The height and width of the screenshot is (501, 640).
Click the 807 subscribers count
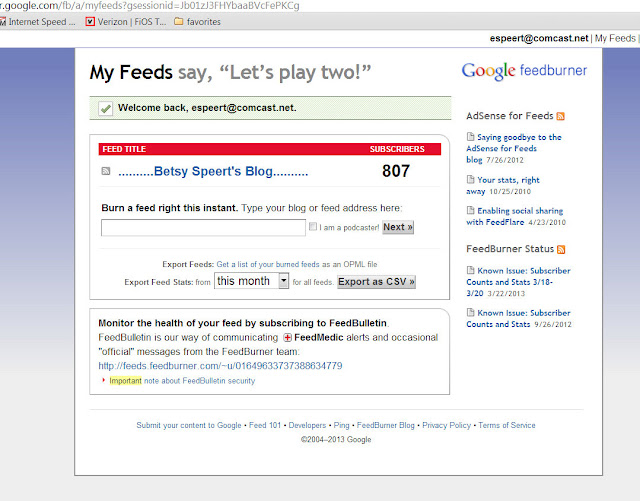point(396,171)
